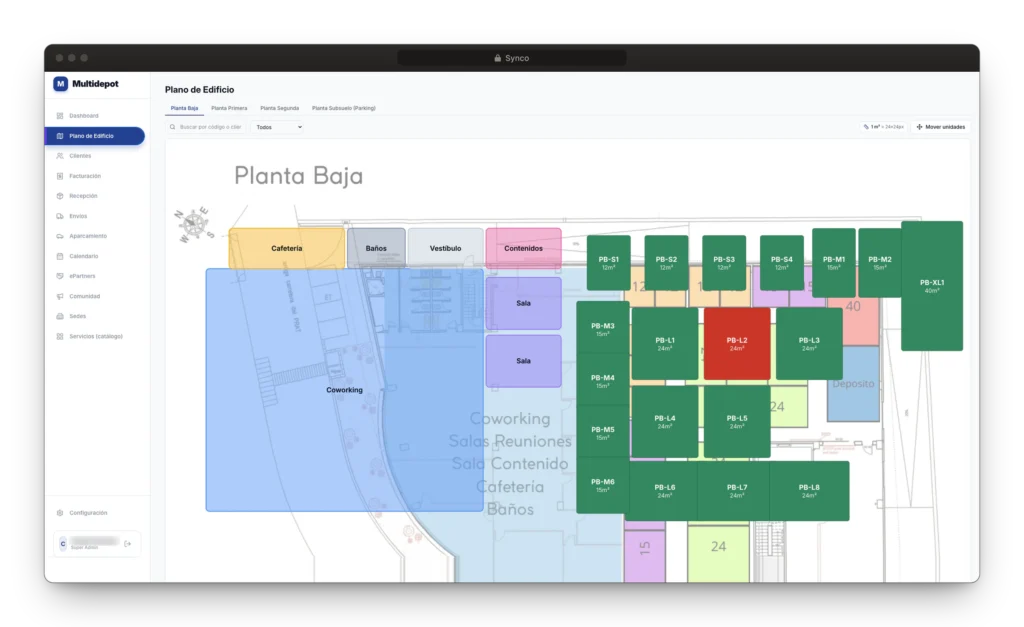1024x627 pixels.
Task: Focus the Buscar por código search field
Action: click(206, 127)
